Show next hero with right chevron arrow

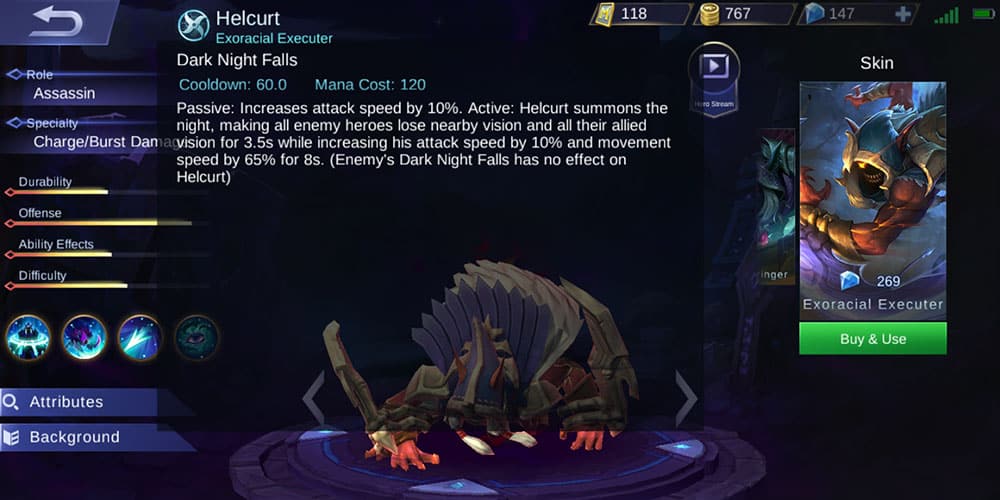tap(686, 399)
